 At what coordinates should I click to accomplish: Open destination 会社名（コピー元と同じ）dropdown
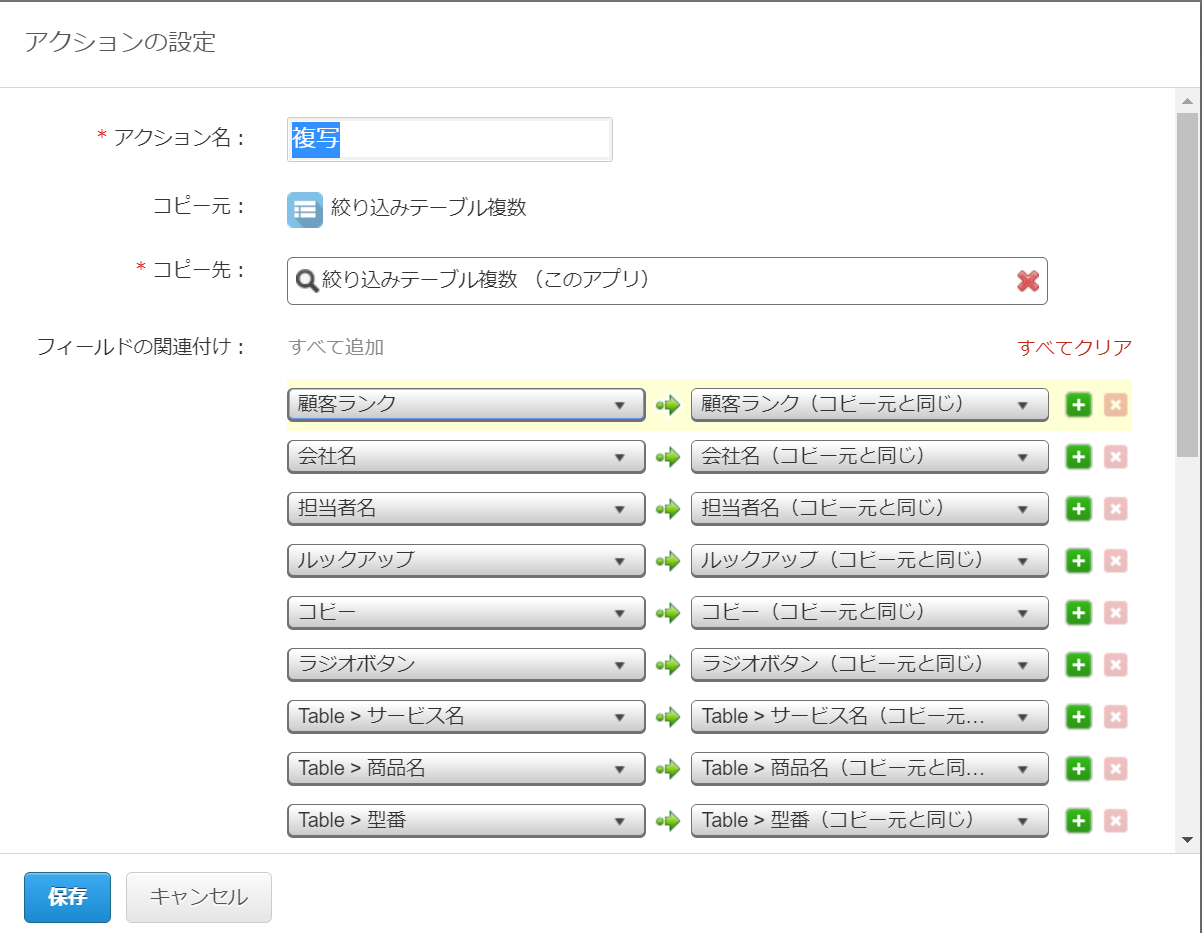[x=869, y=457]
